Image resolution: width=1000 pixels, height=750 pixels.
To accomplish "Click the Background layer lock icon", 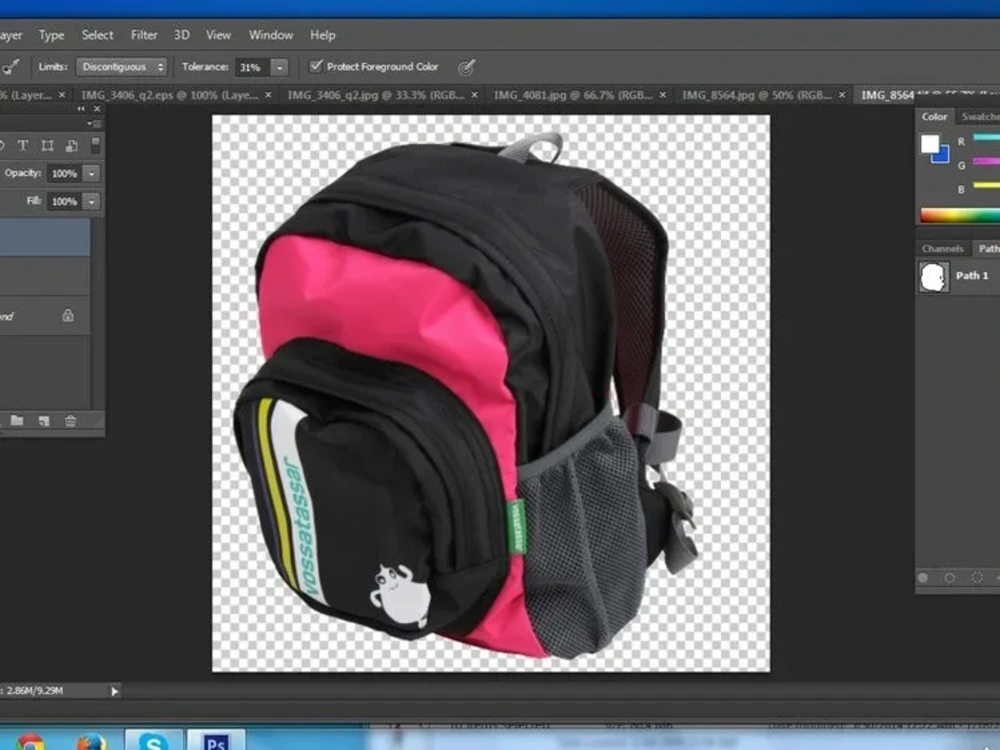I will (68, 316).
